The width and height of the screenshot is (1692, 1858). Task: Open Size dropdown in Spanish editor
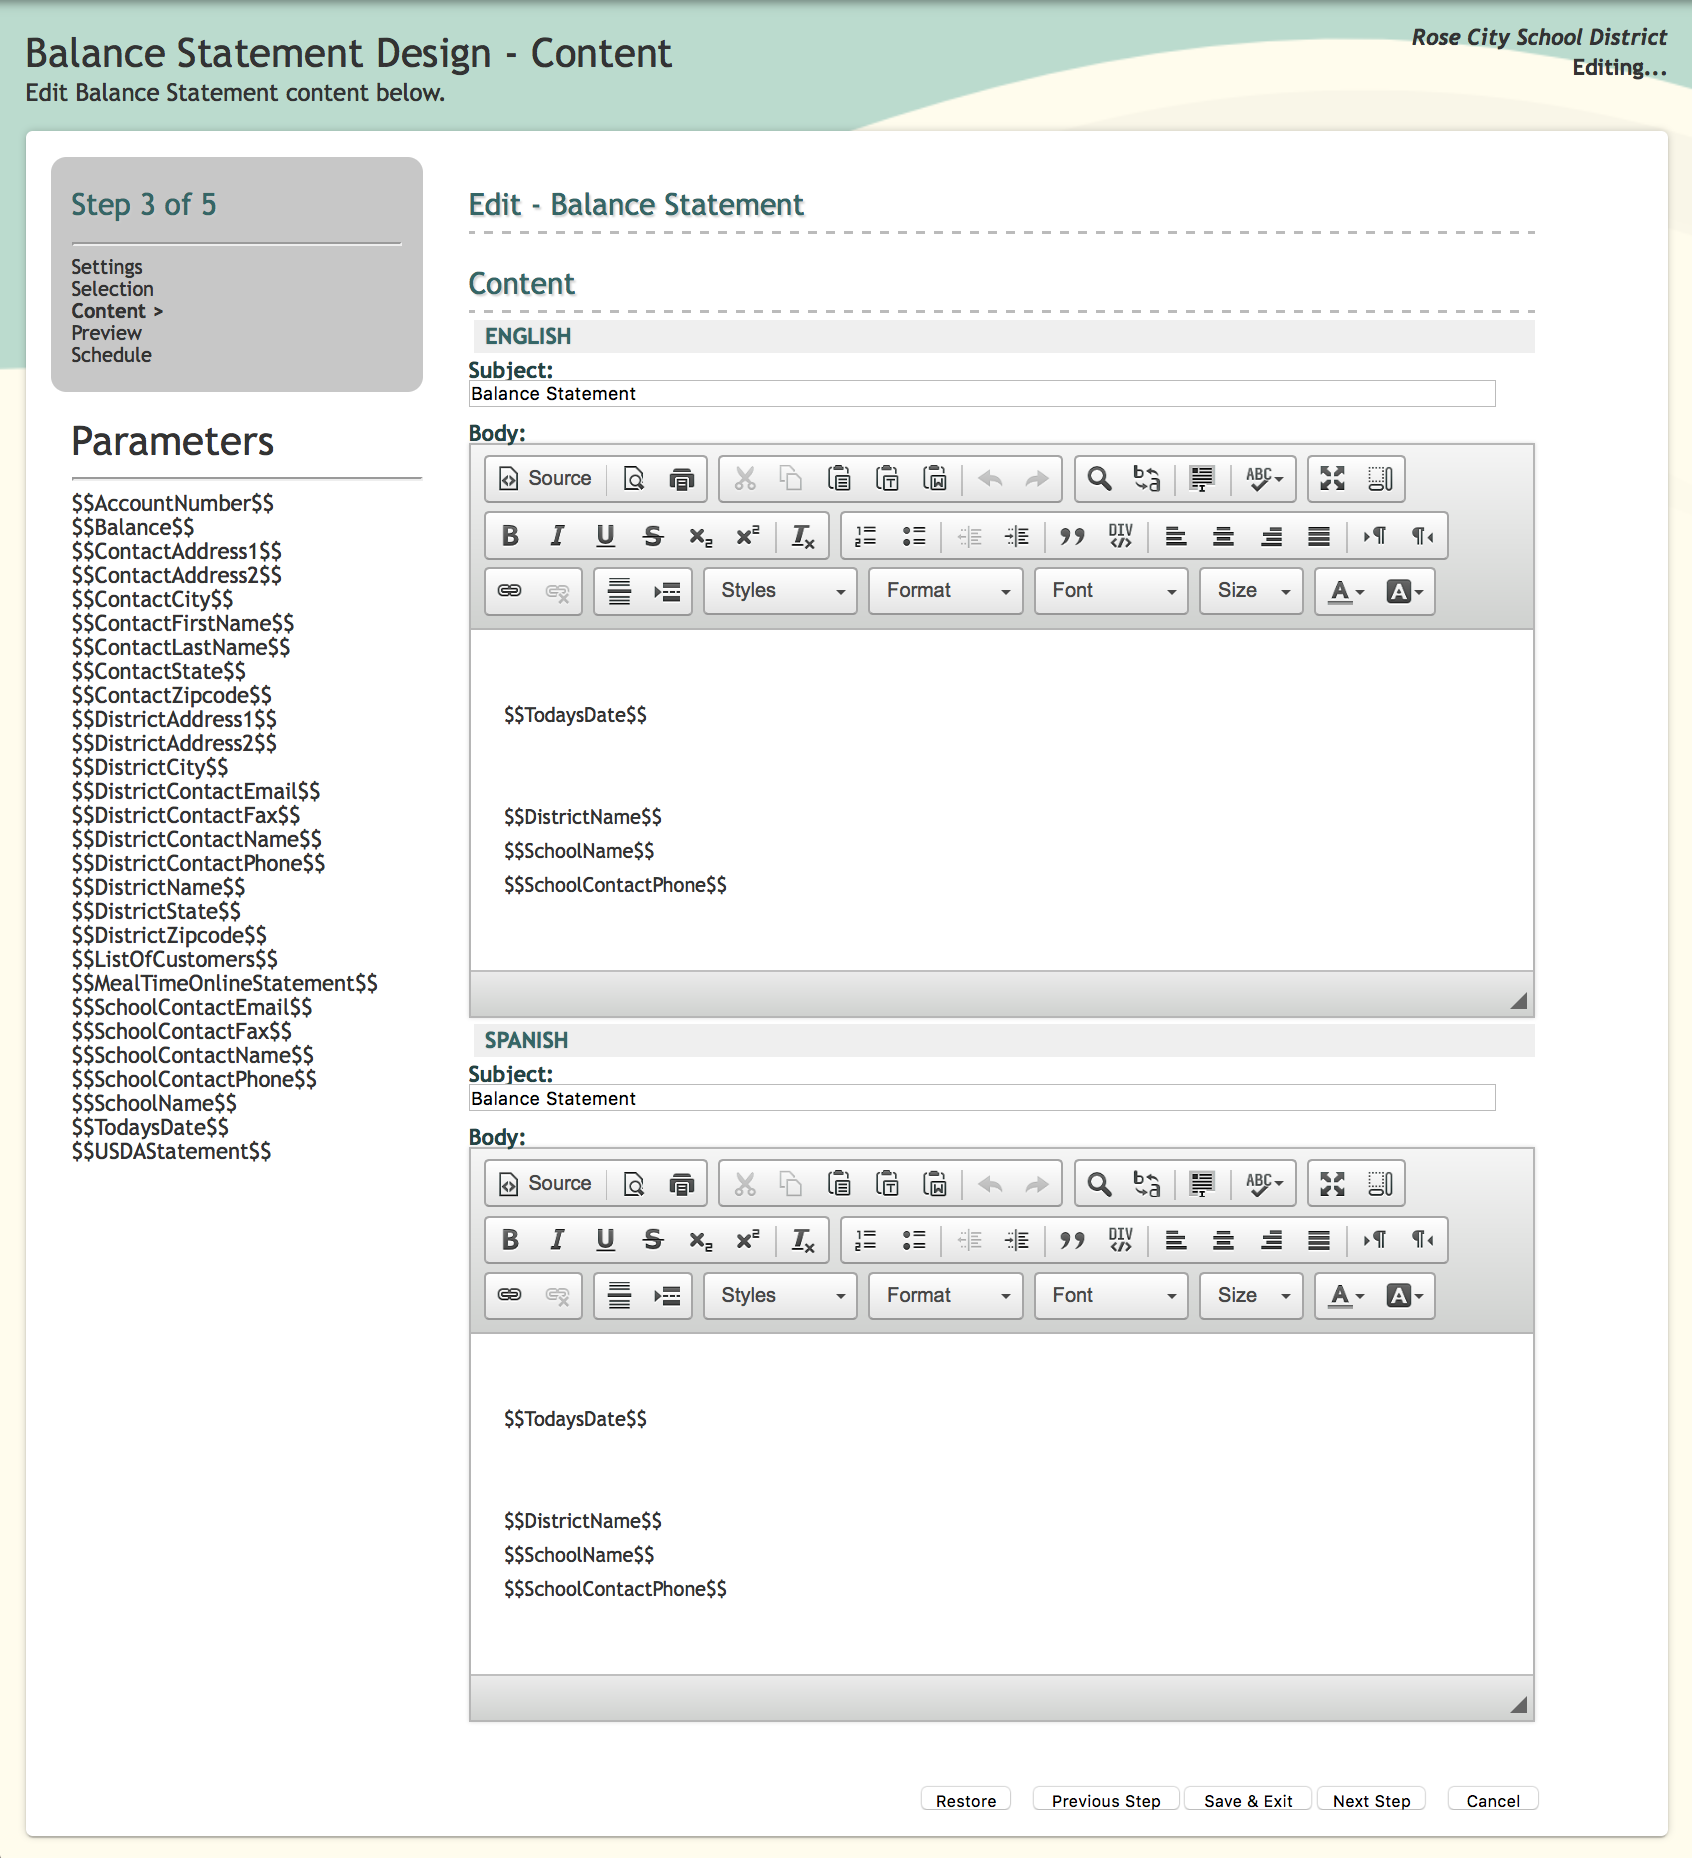pyautogui.click(x=1251, y=1296)
